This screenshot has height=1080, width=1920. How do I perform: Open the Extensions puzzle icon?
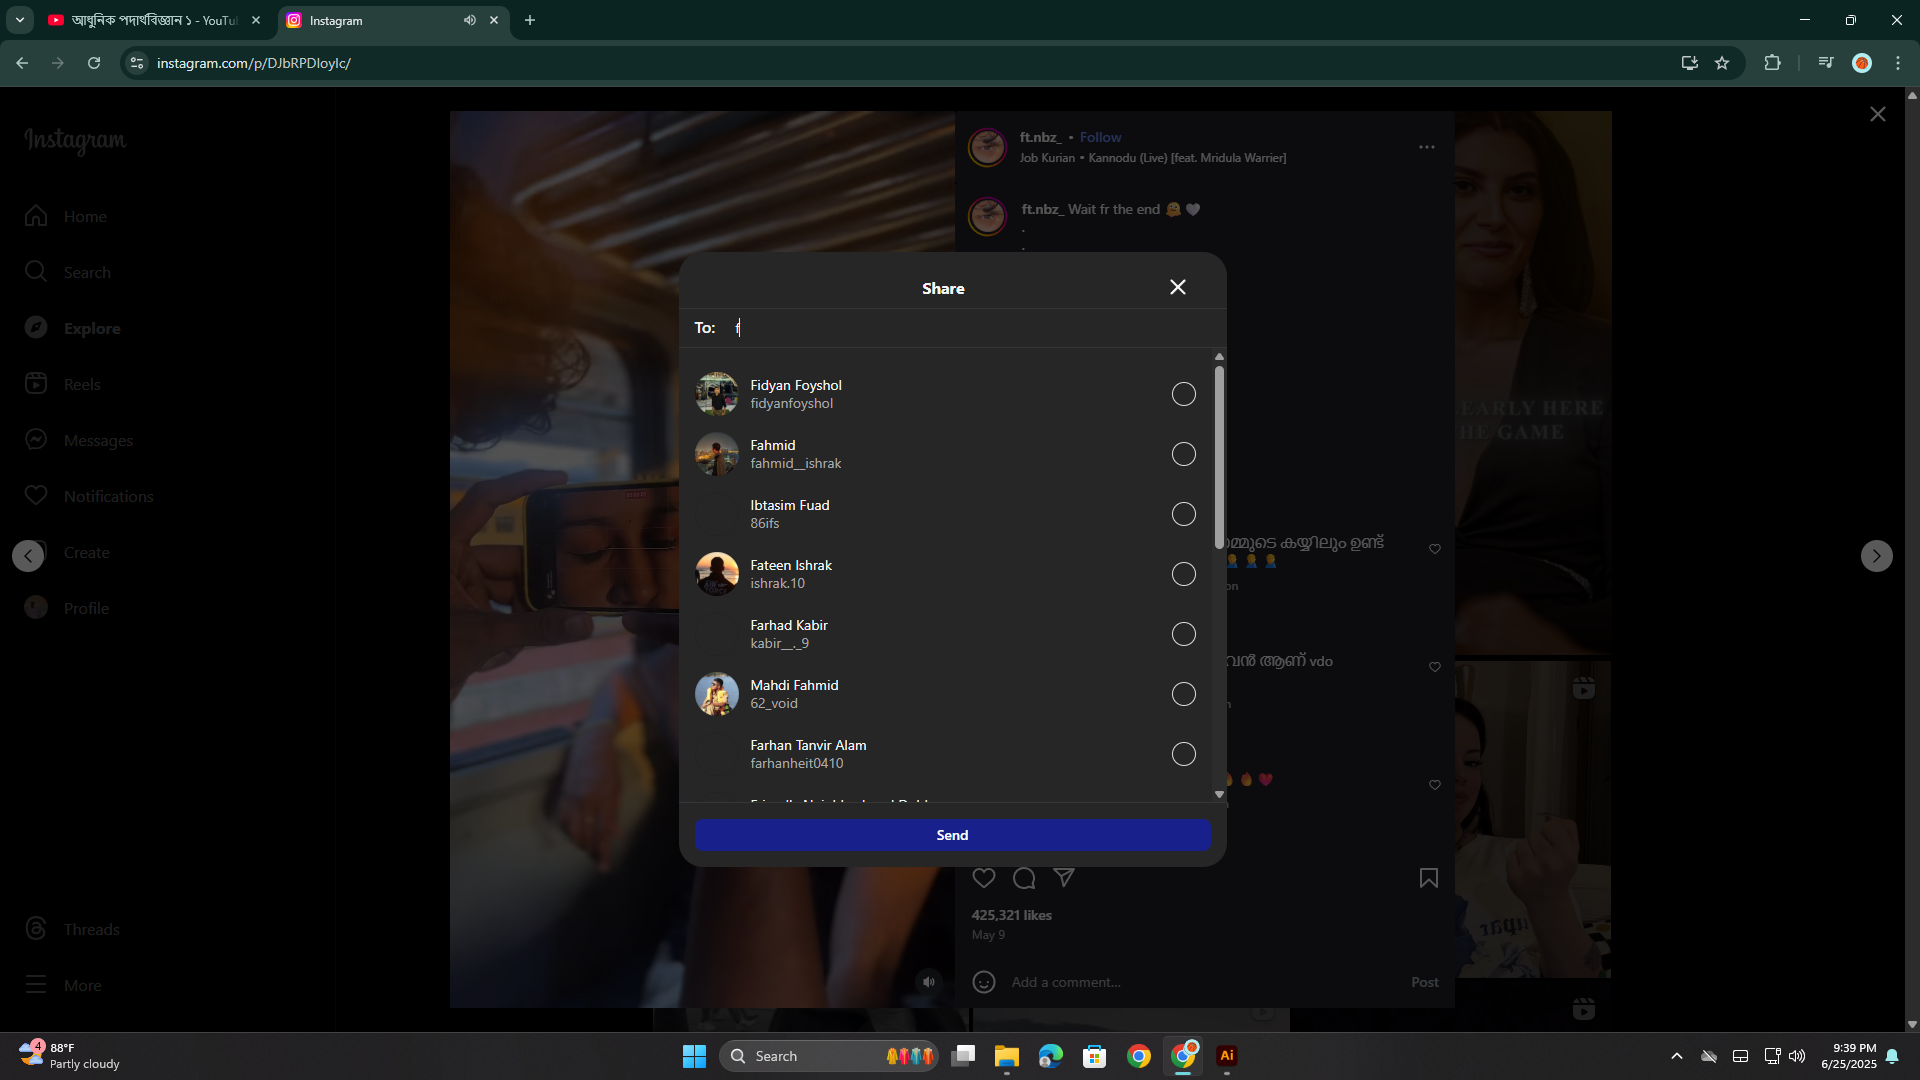1772,63
